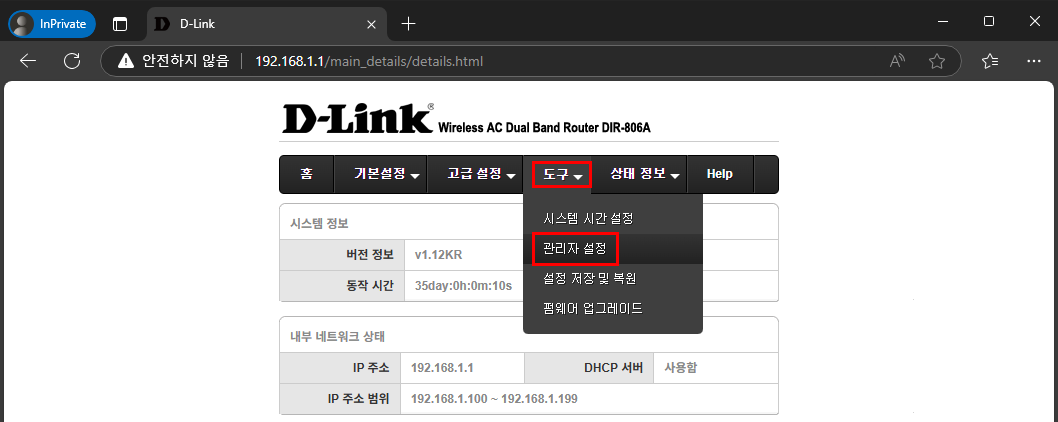Click the 내부 네트워크 상태 header
The image size is (1058, 422).
click(x=337, y=336)
